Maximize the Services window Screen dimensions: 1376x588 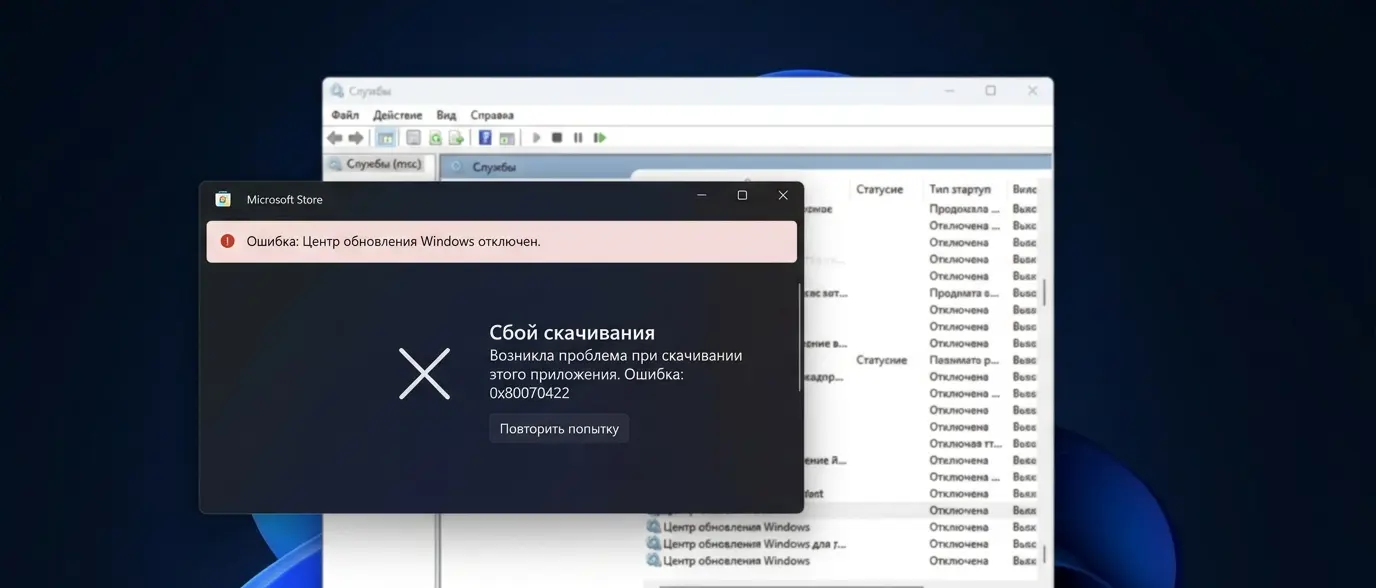990,91
